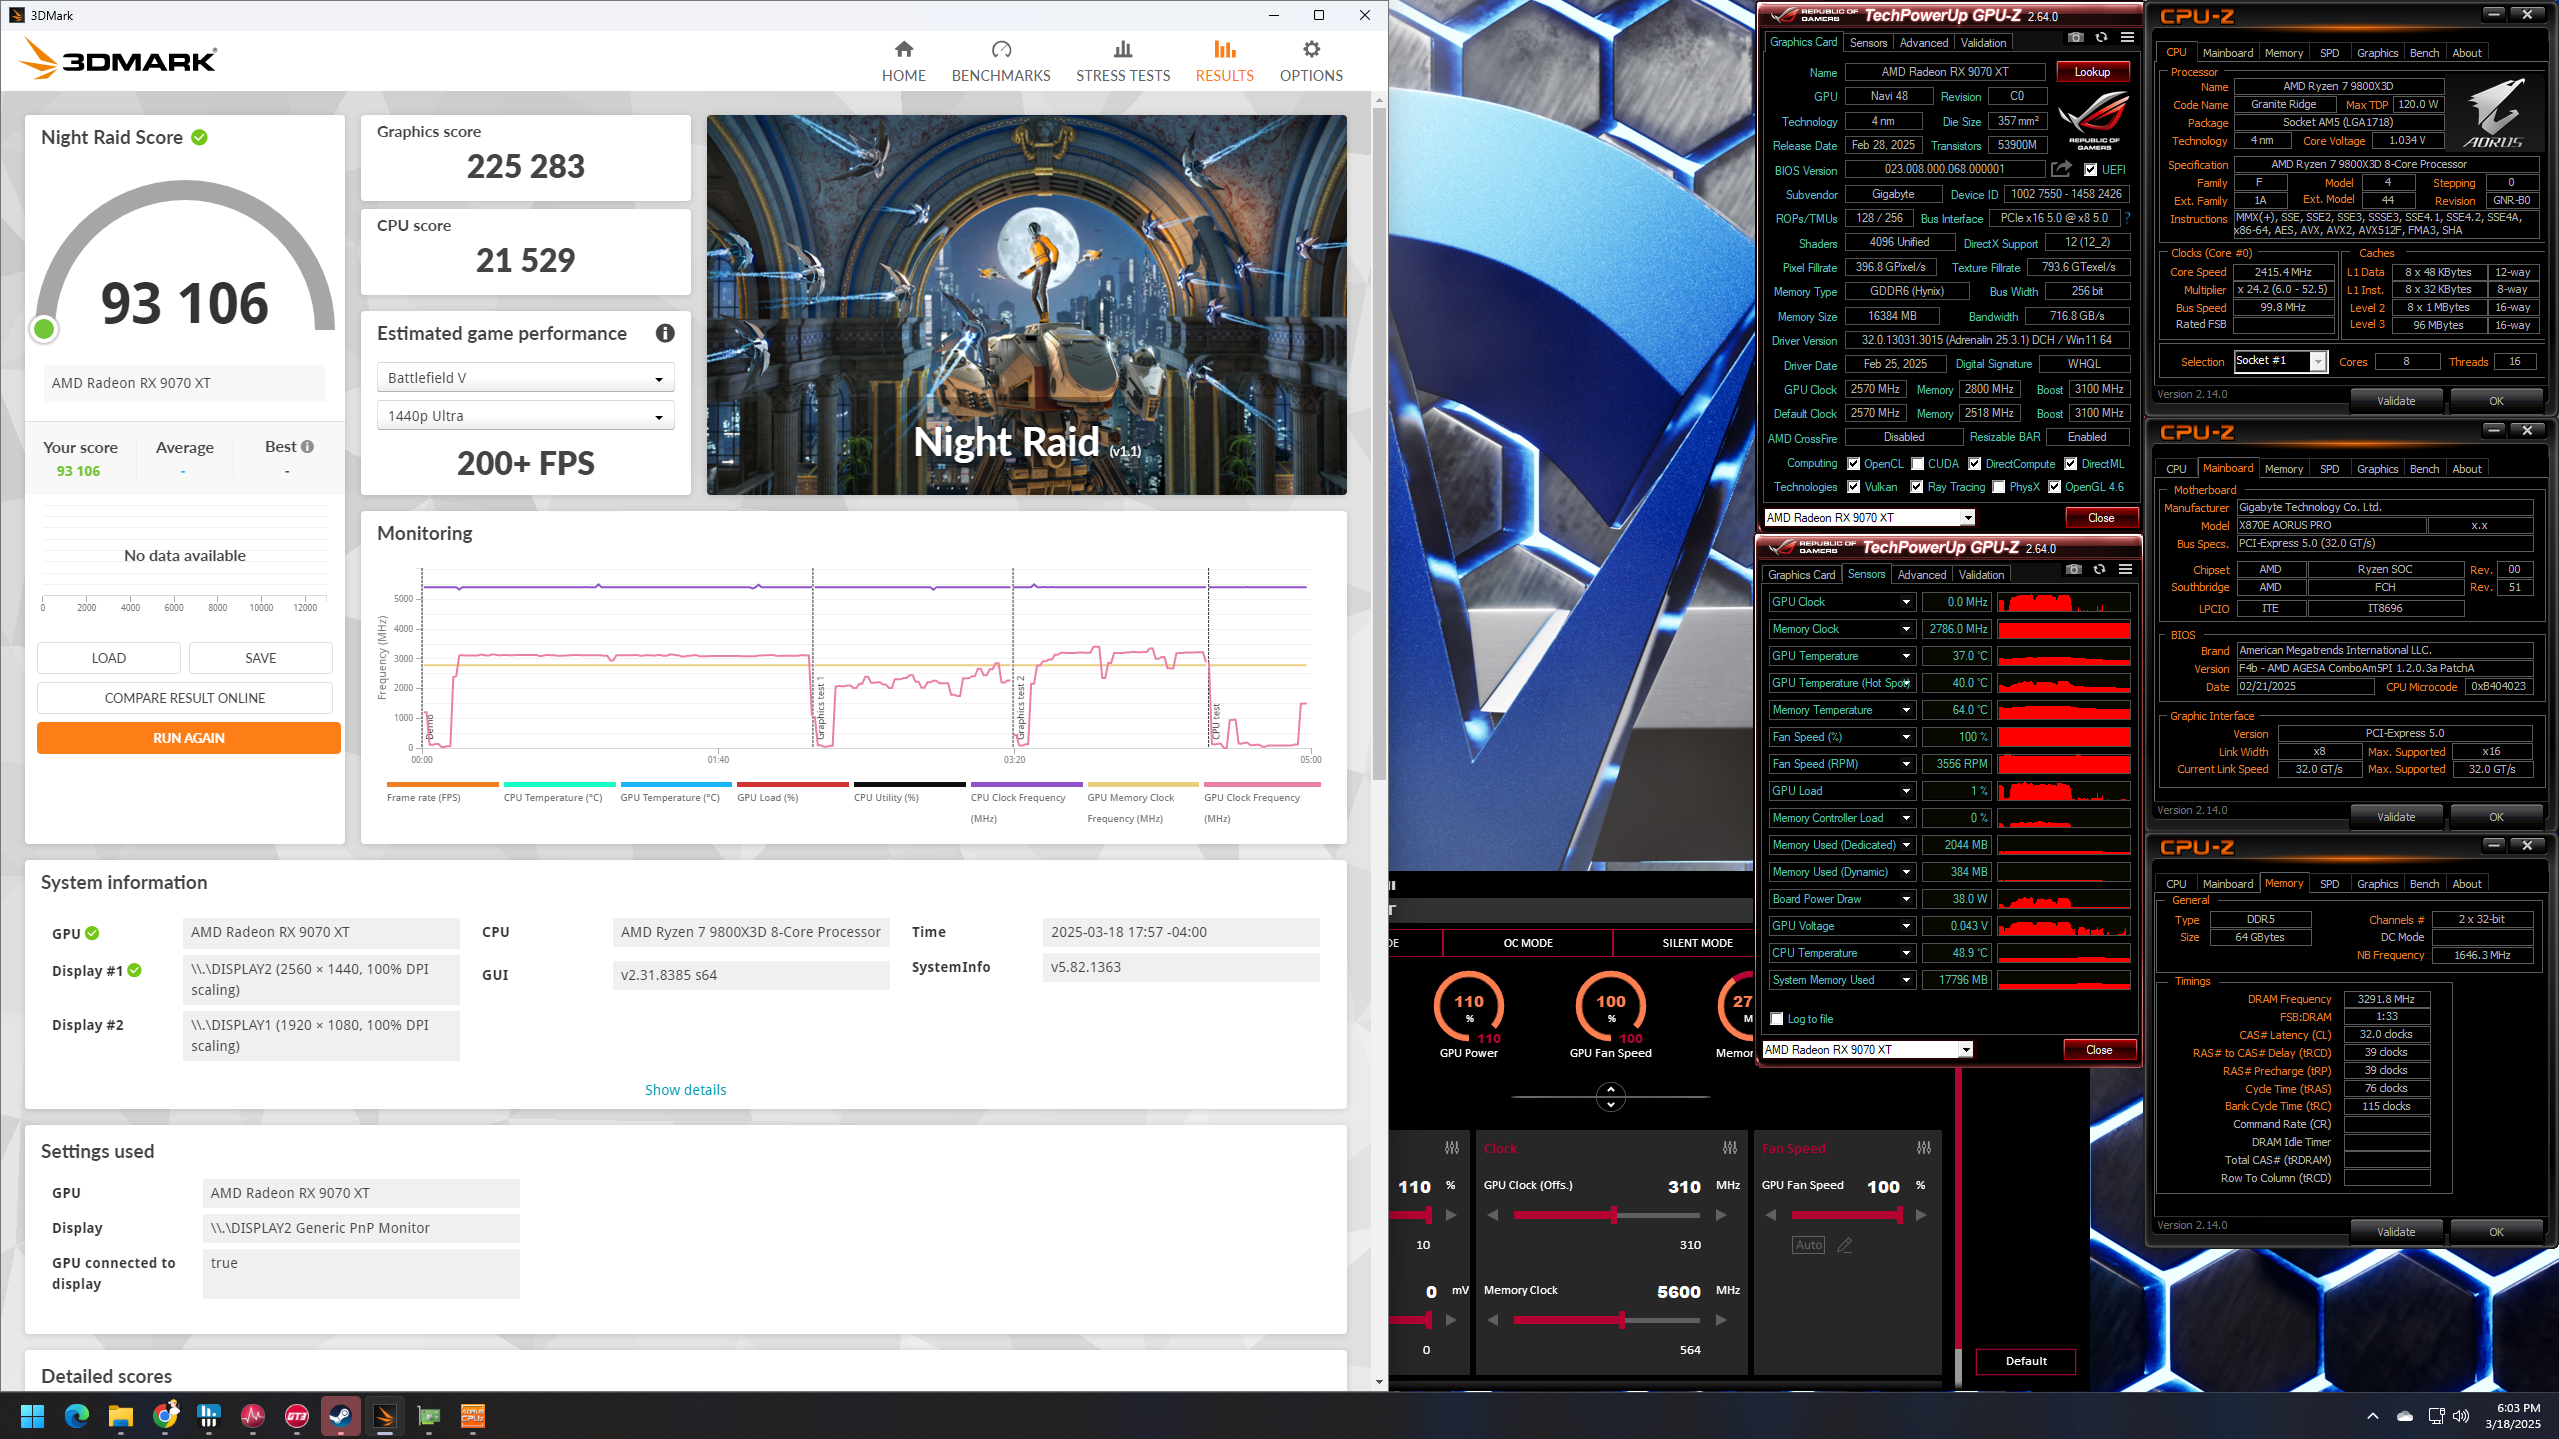This screenshot has height=1439, width=2559.
Task: Open the 1440p Ultra resolution dropdown
Action: coord(525,416)
